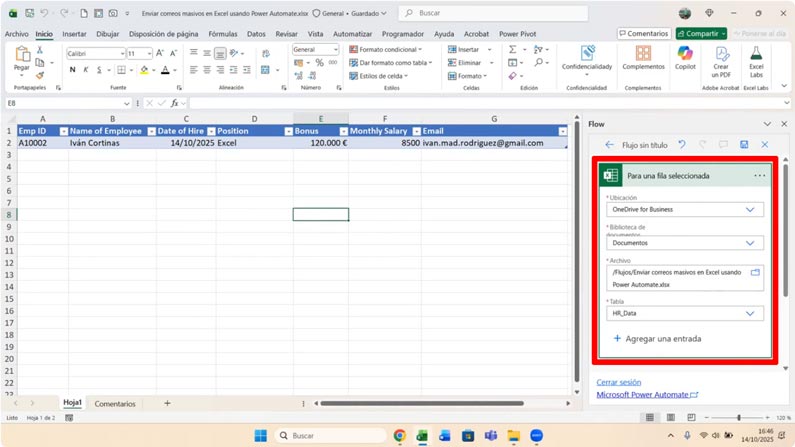
Task: Switch to the Comentarios sheet tab
Action: click(115, 403)
